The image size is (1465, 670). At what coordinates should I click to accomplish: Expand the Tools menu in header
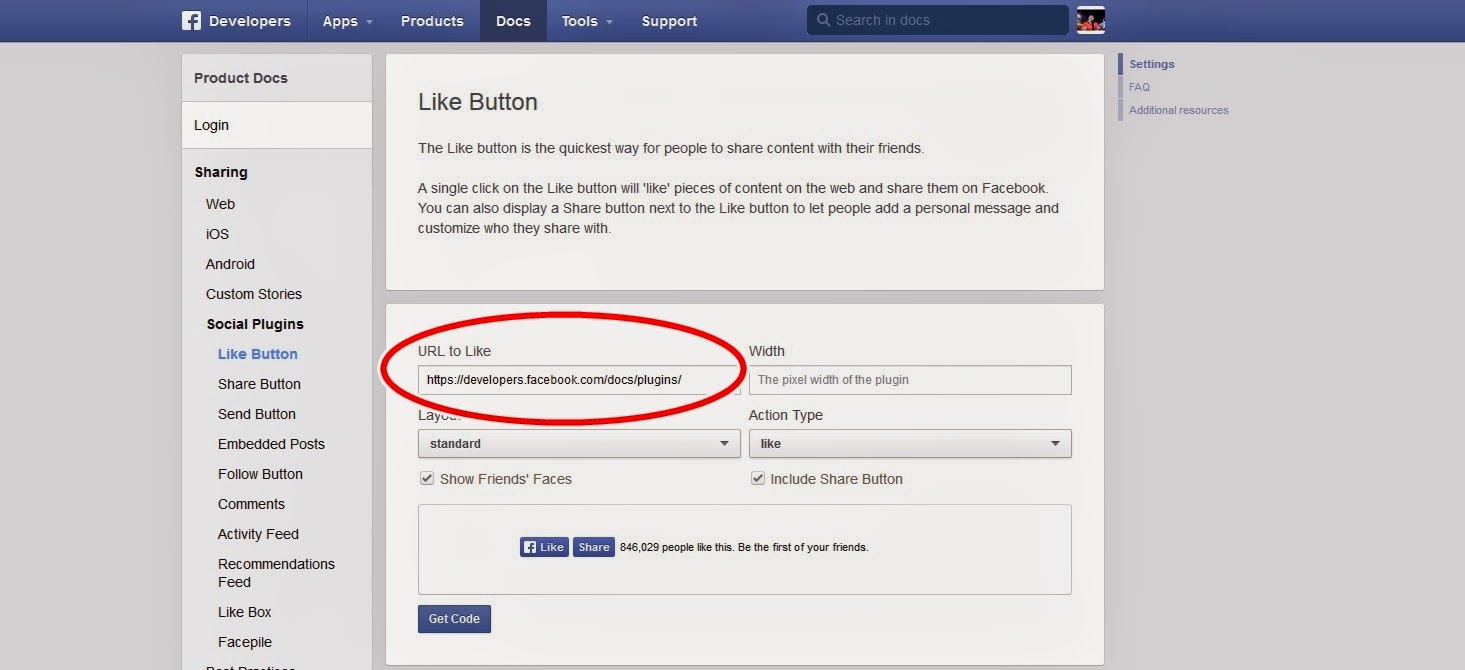click(x=586, y=21)
